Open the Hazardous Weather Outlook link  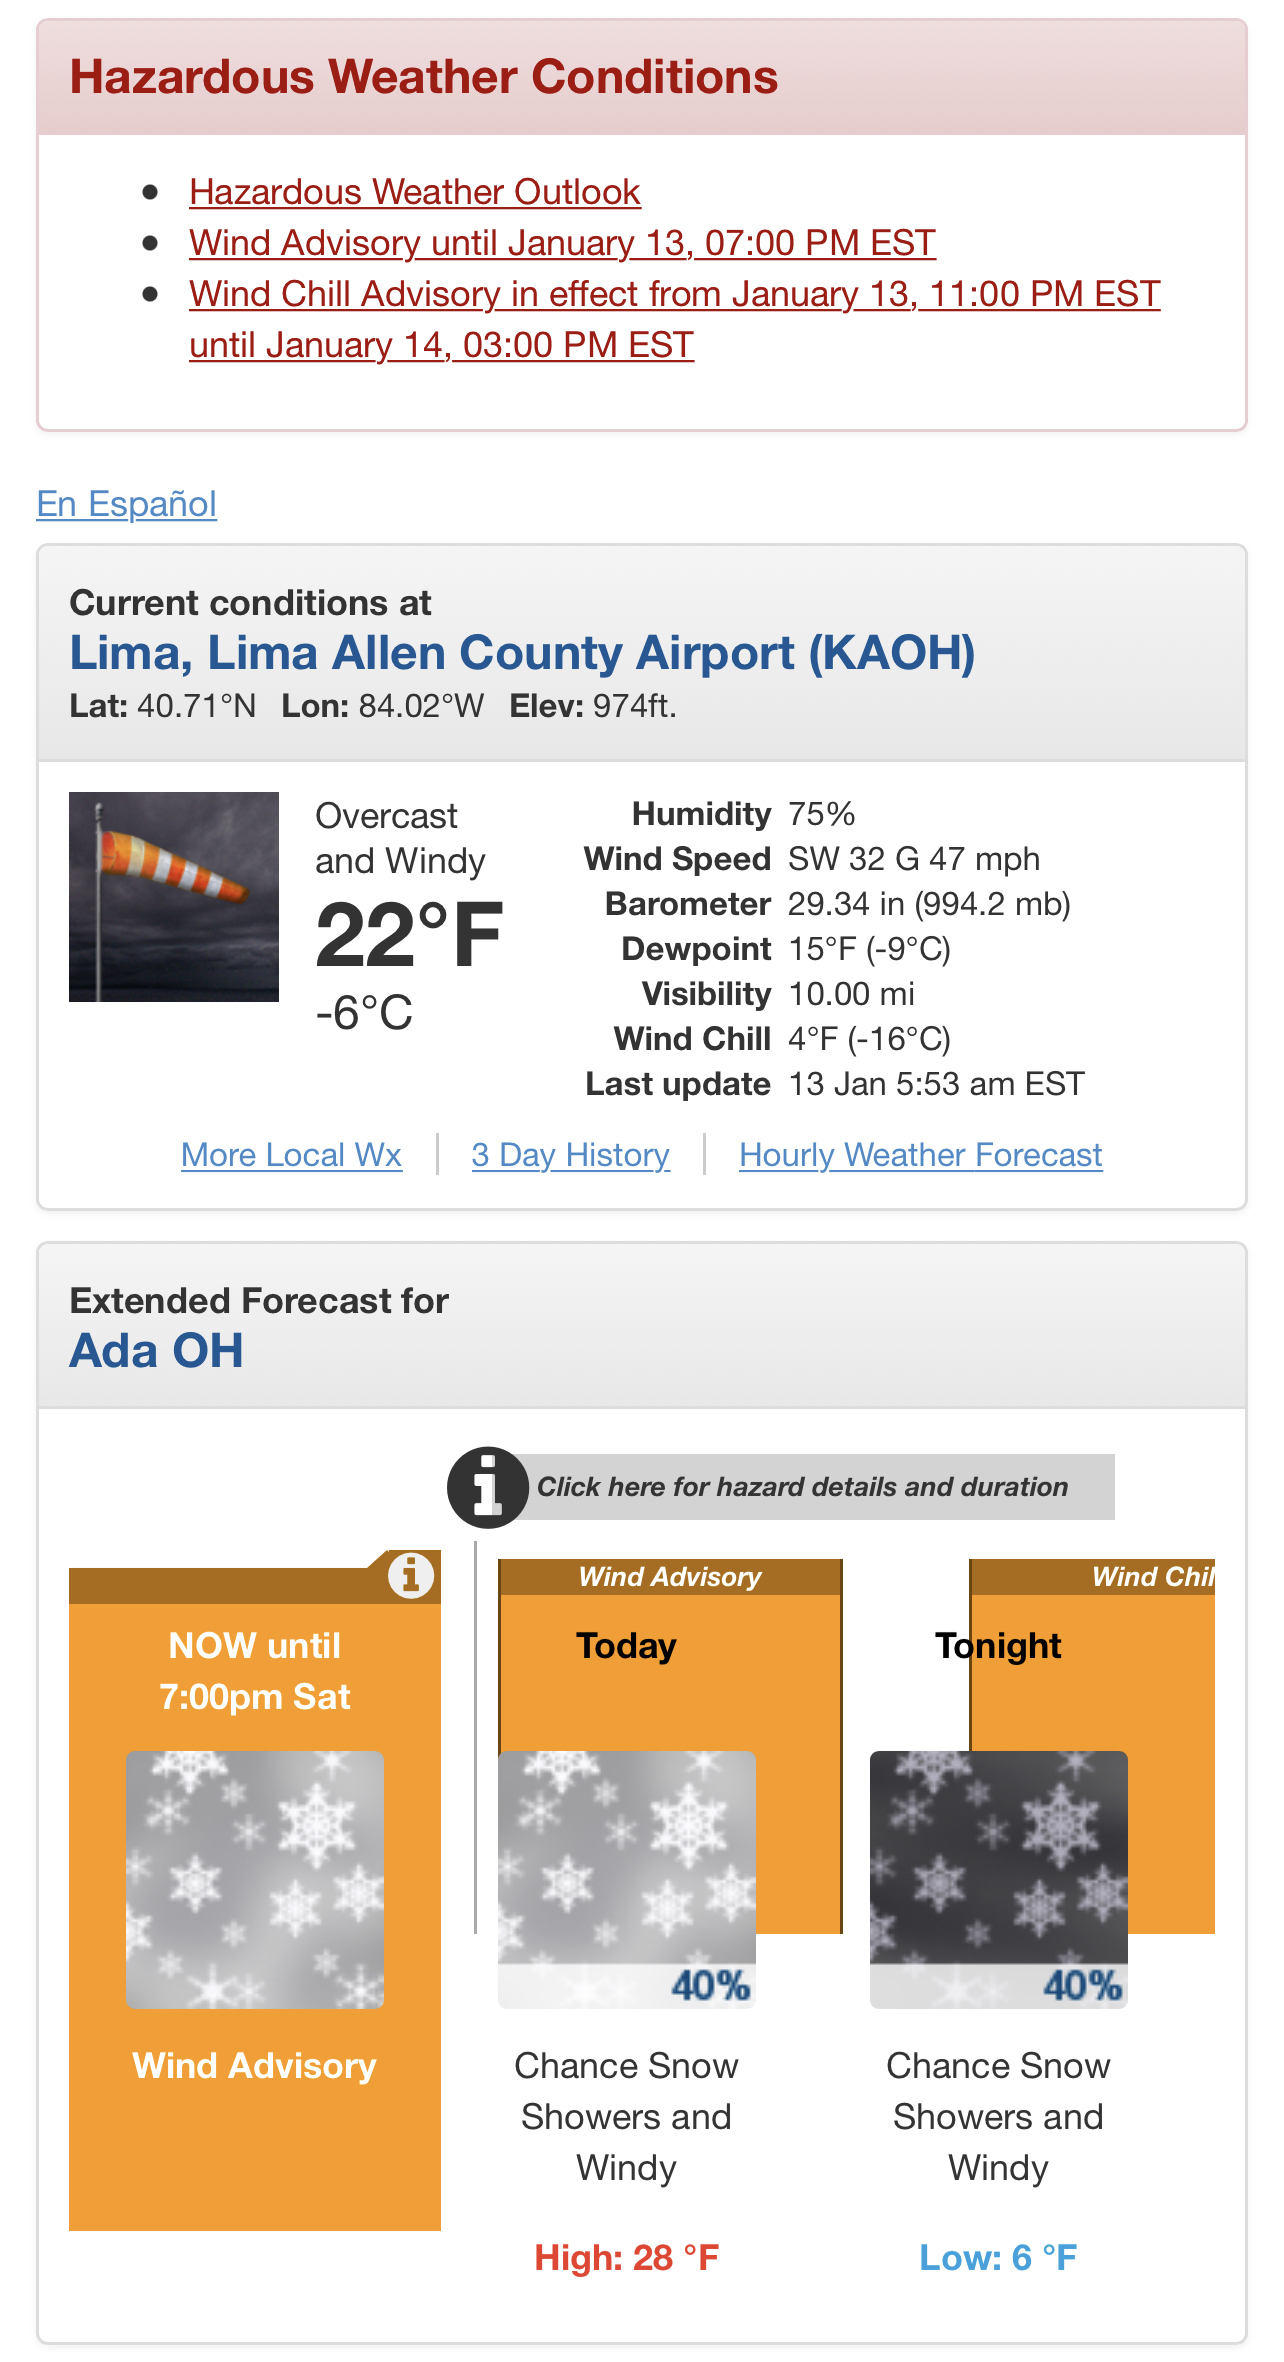point(414,192)
